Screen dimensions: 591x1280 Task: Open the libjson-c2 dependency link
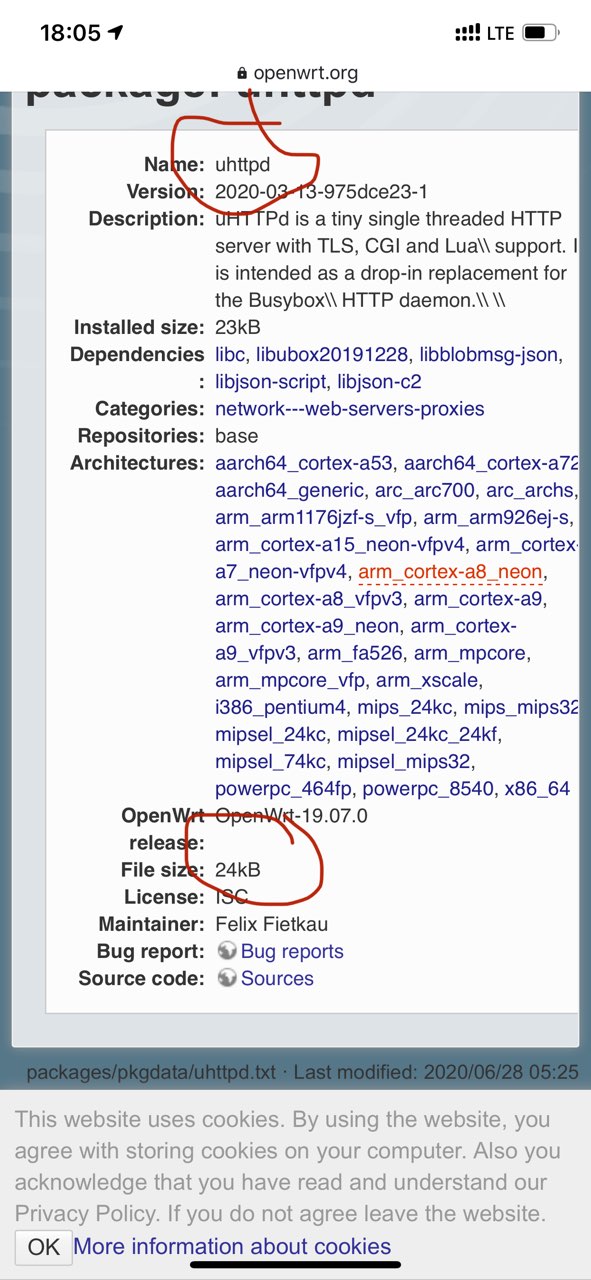[379, 382]
